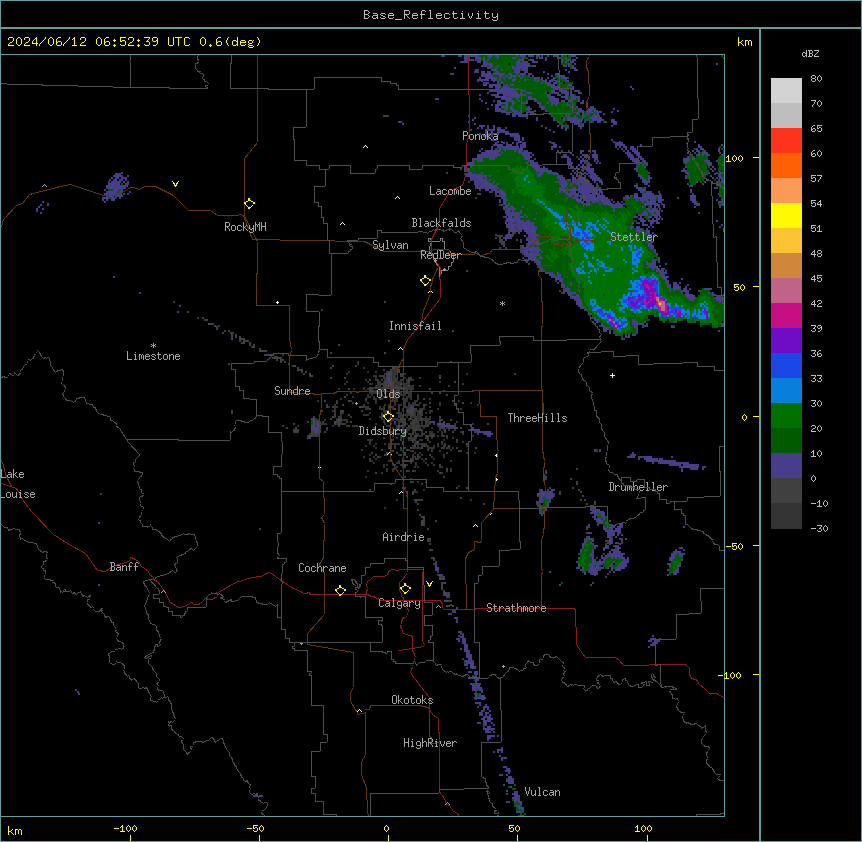Select the yellow V marker northwest of RockyMH
This screenshot has height=842, width=862.
click(x=175, y=184)
